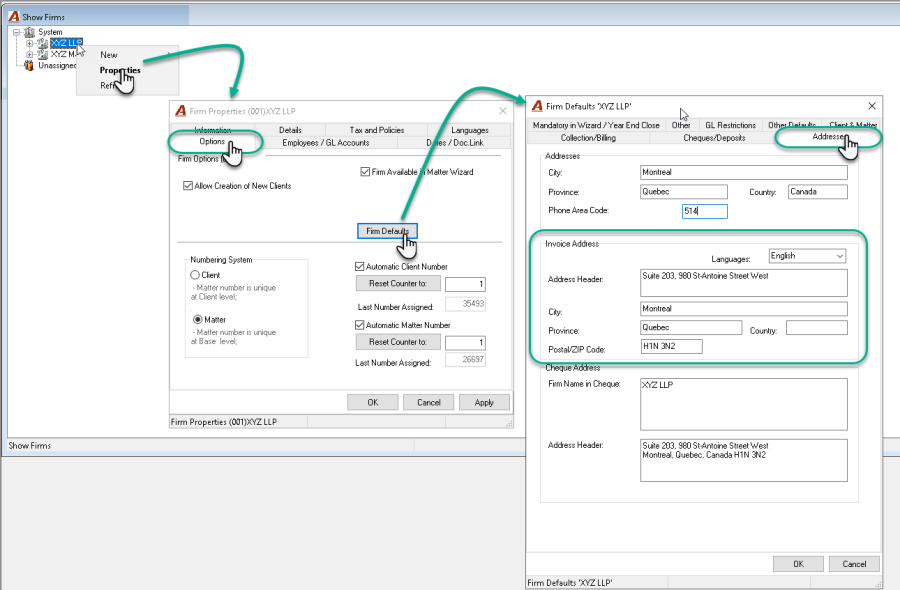
Task: Toggle the Automatic Client Number checkbox
Action: tap(360, 266)
